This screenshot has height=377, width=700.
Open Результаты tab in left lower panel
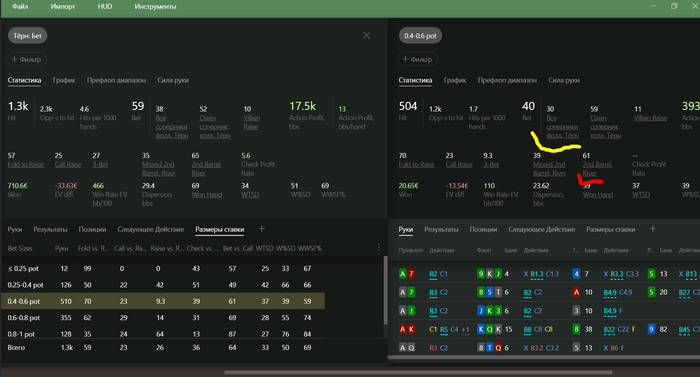point(50,229)
